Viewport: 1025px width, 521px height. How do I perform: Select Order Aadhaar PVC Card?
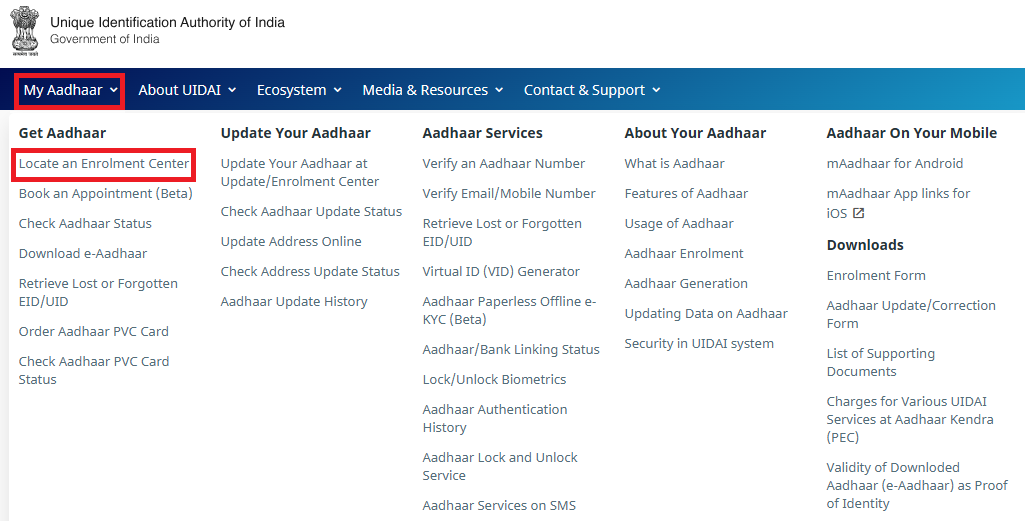tap(93, 331)
